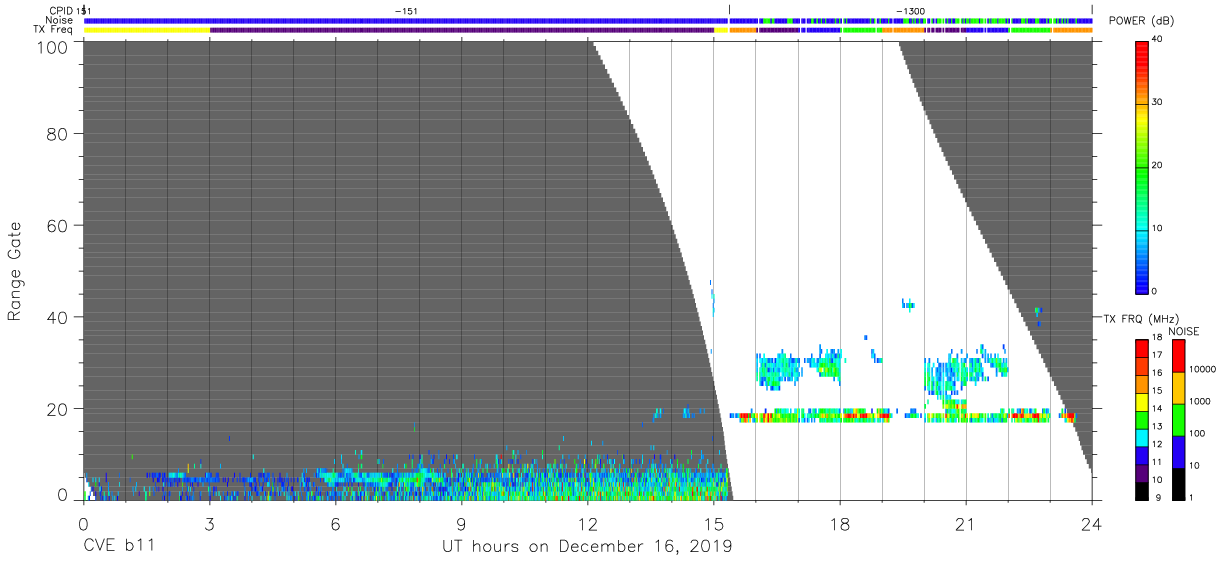Click the red 17-18 MHz TX FRQ swatch
This screenshot has width=1228, height=567.
tap(1143, 349)
